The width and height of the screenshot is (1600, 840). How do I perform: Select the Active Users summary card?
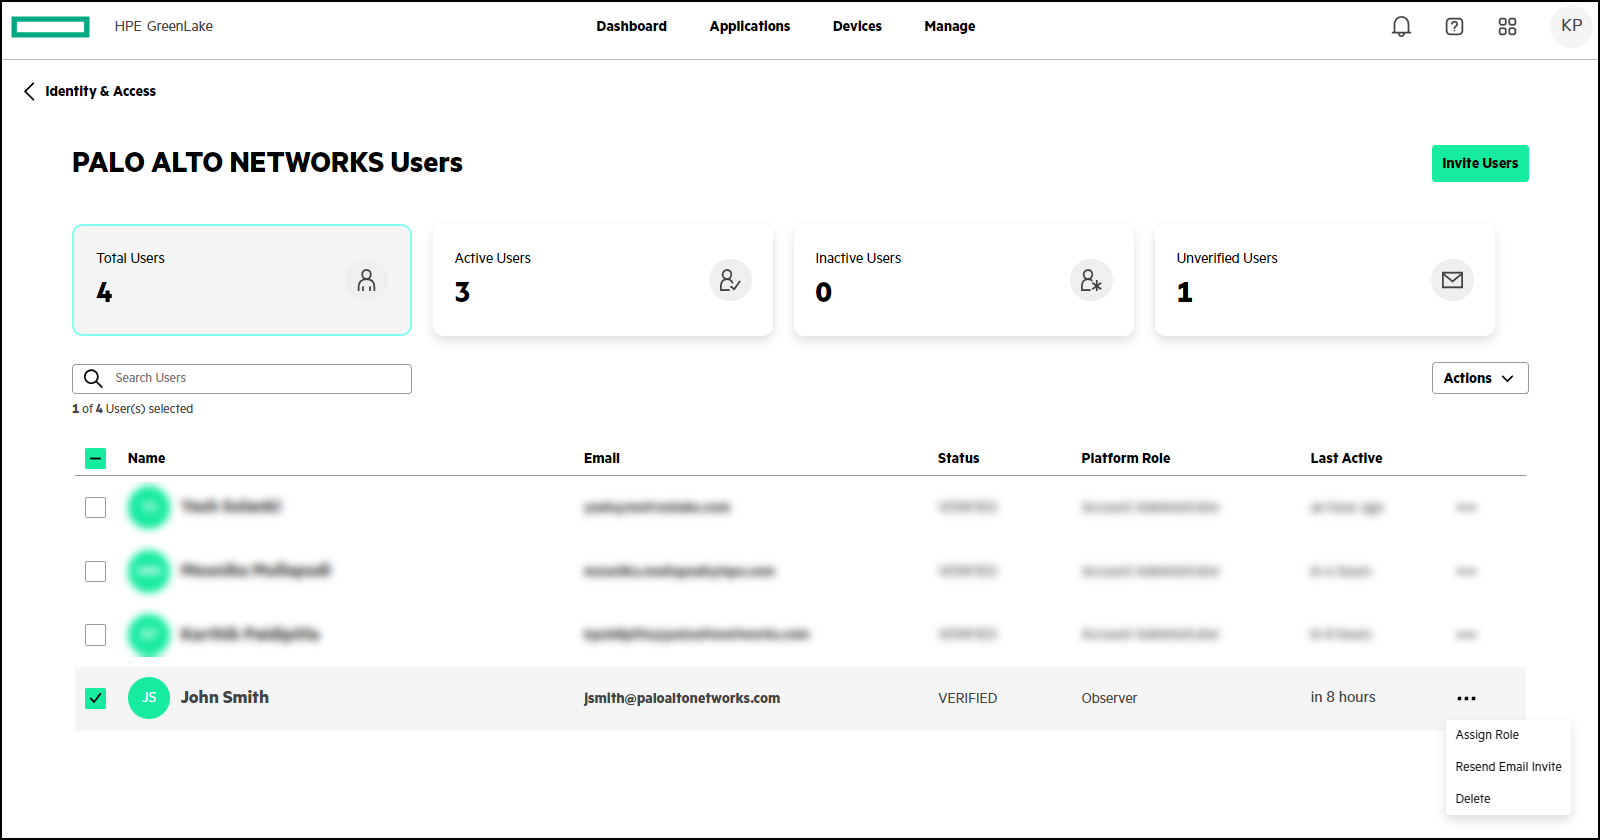pos(602,280)
